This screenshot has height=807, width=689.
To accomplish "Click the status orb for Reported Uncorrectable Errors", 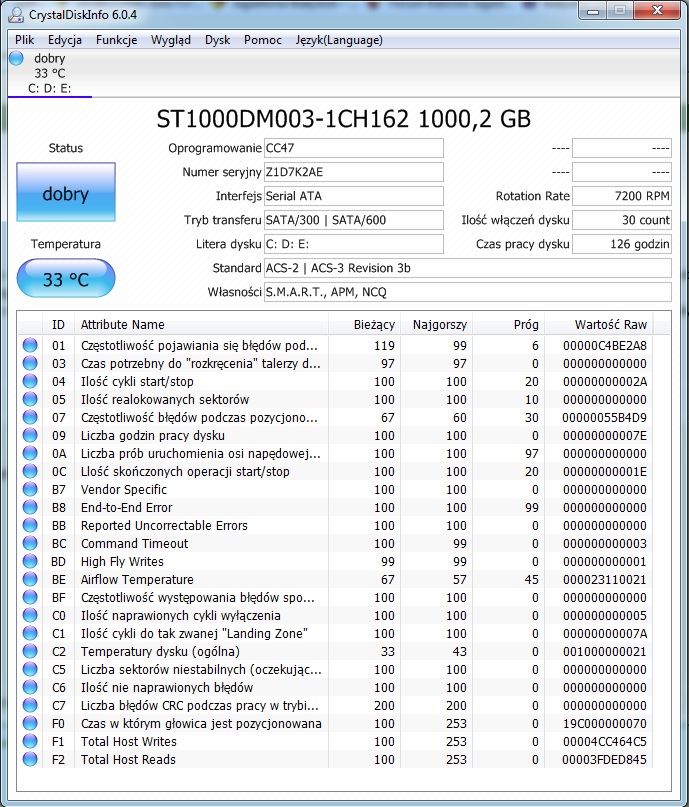I will coord(30,525).
